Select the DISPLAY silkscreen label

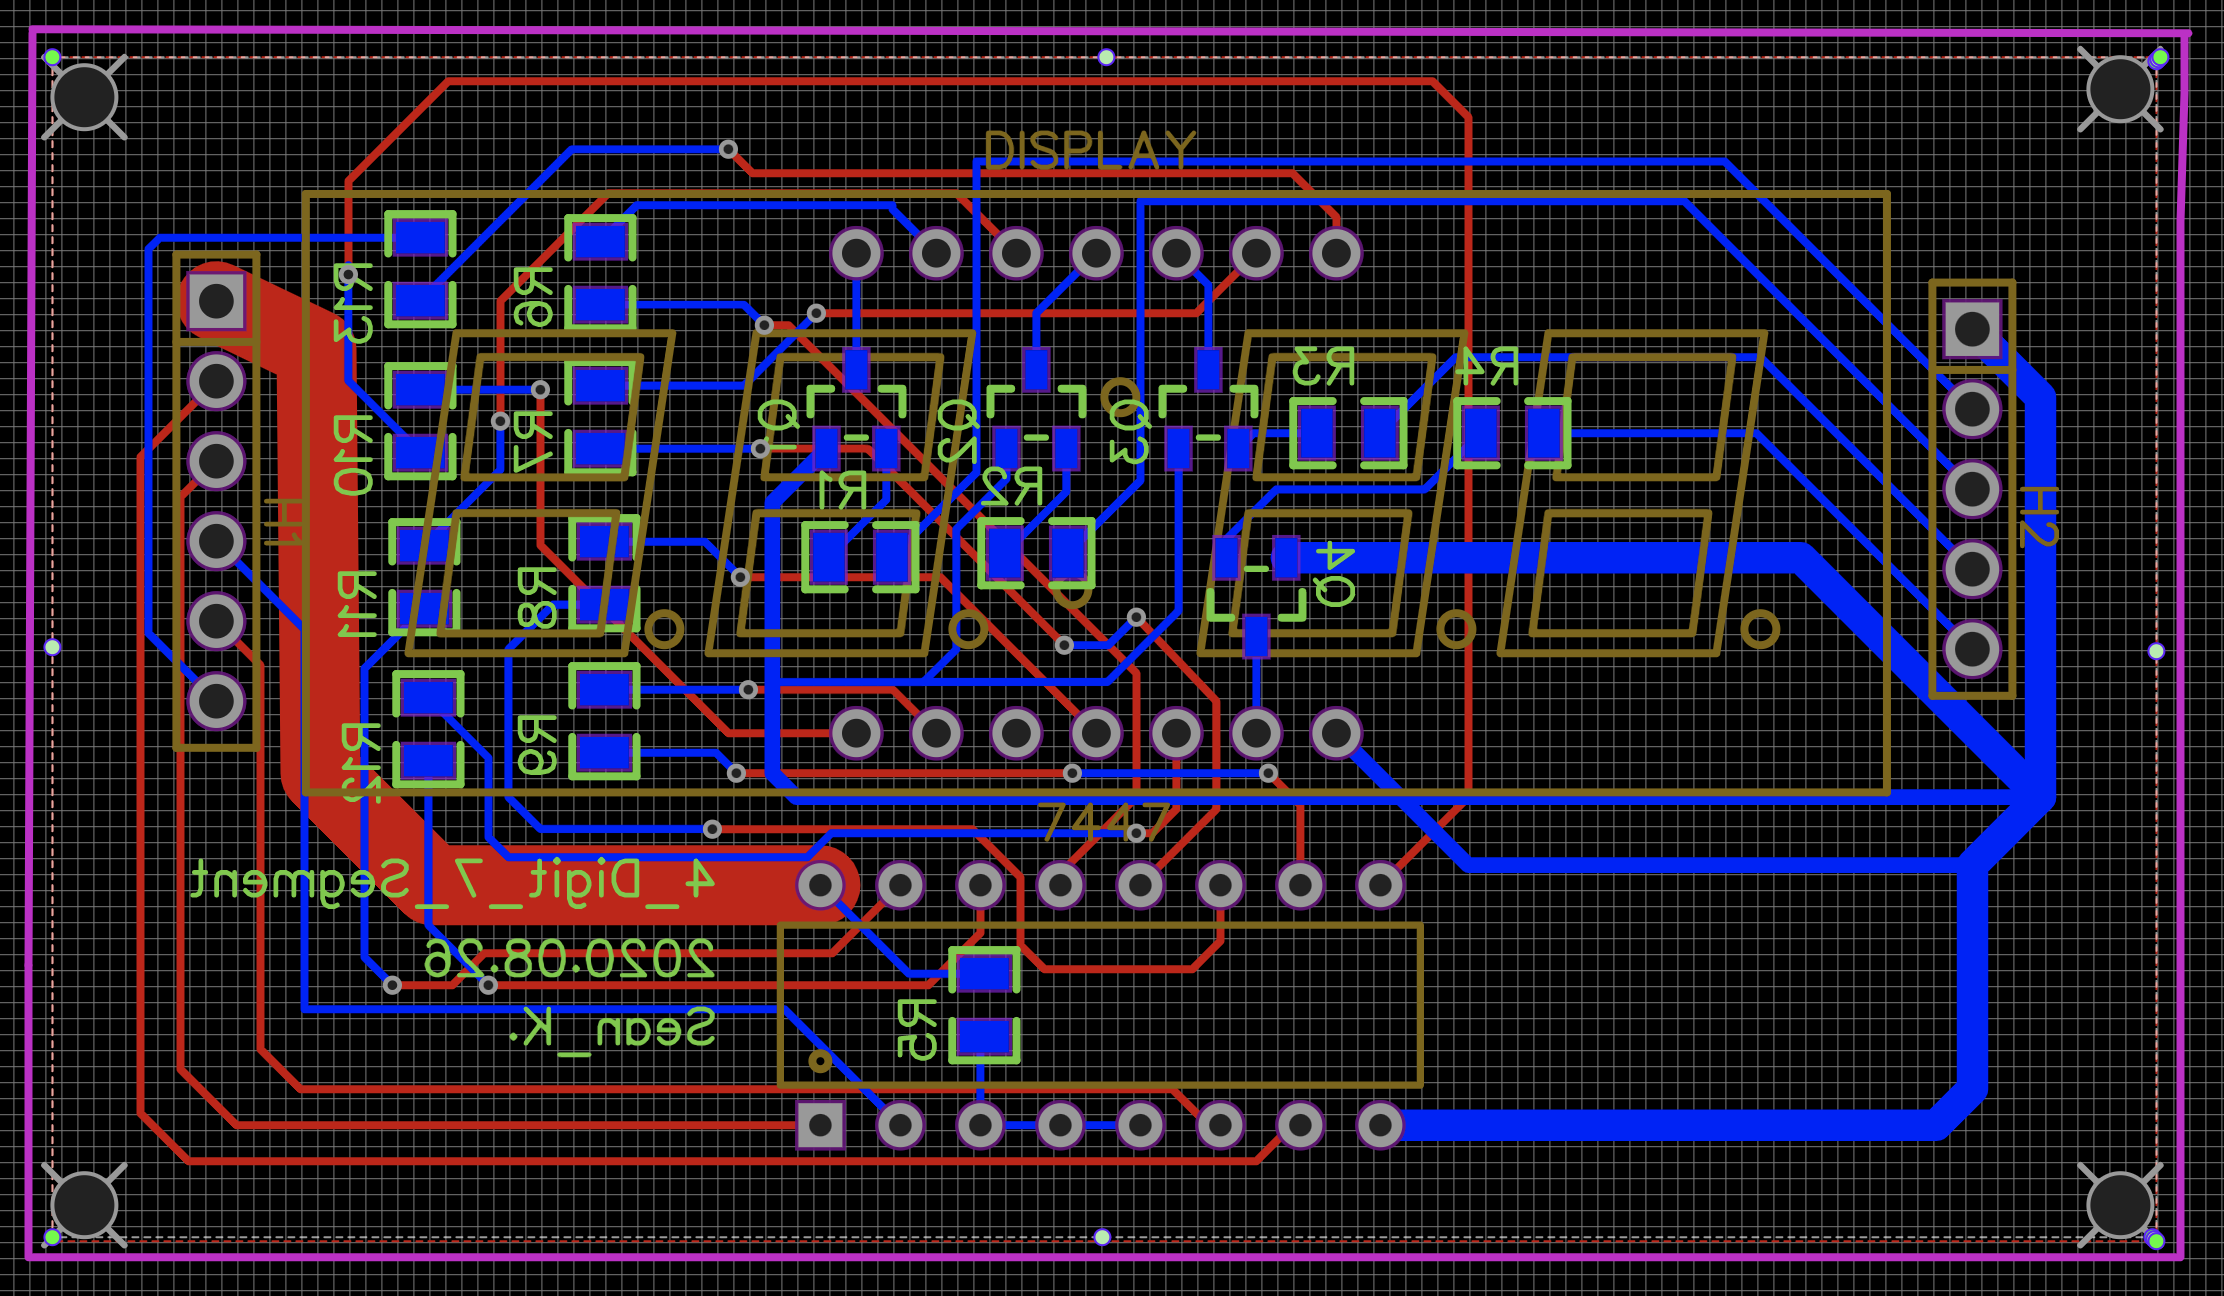pyautogui.click(x=1089, y=152)
